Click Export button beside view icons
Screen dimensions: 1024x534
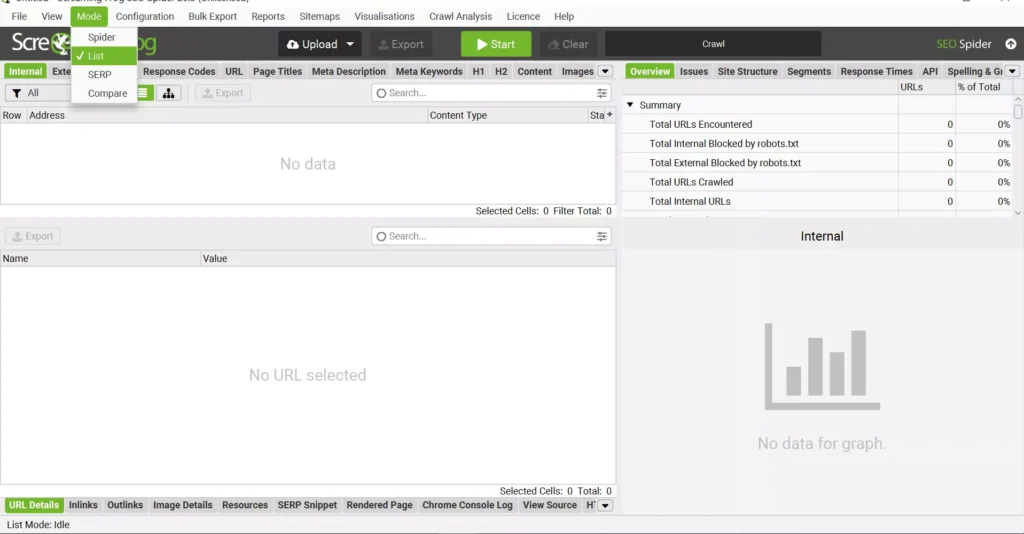[223, 93]
